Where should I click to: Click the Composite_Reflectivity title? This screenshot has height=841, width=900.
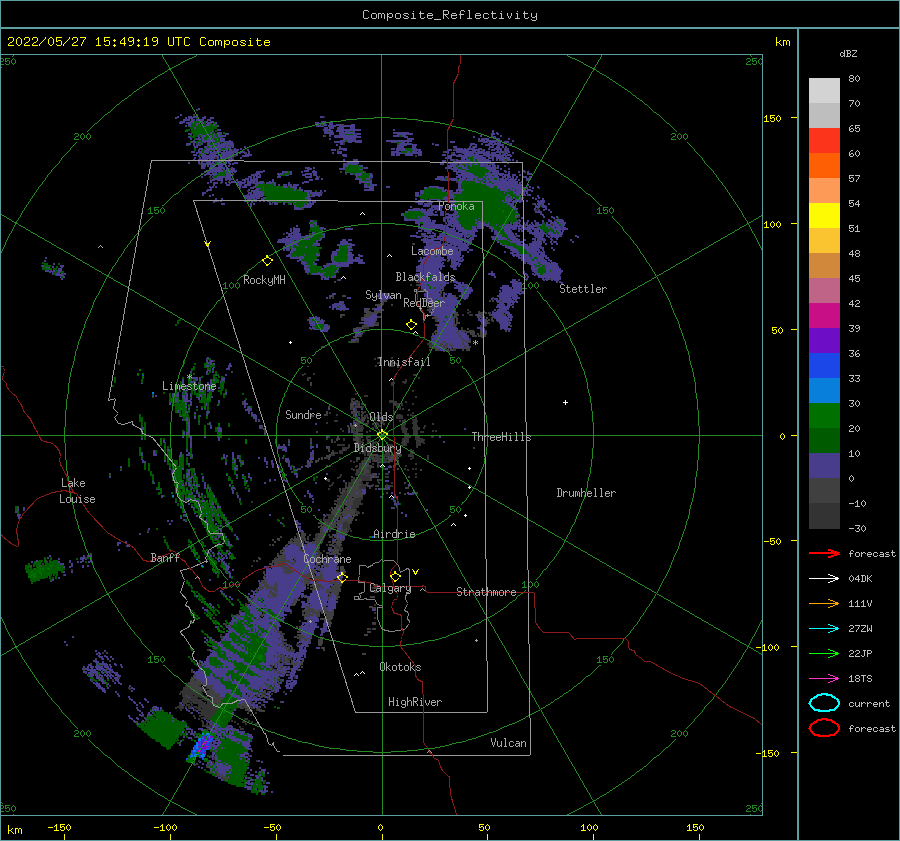[450, 15]
